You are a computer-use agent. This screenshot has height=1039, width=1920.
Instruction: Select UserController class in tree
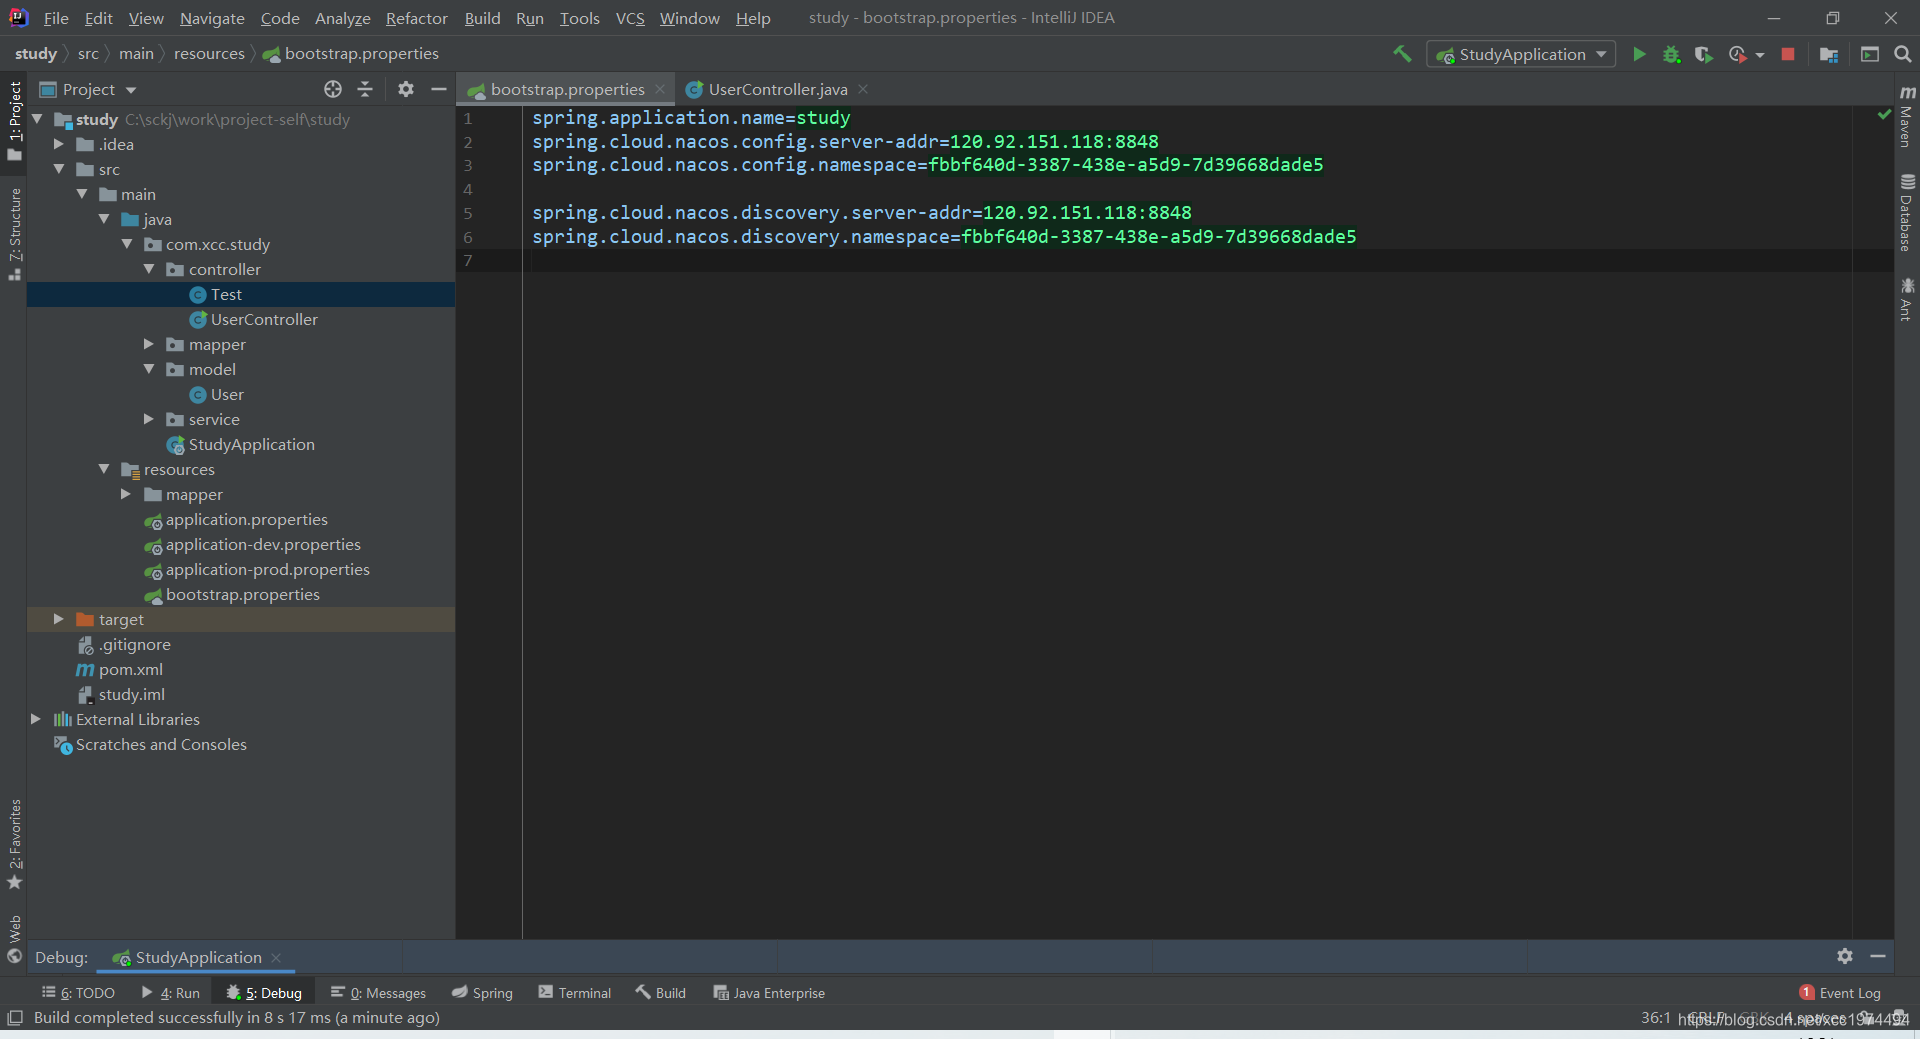click(x=264, y=319)
